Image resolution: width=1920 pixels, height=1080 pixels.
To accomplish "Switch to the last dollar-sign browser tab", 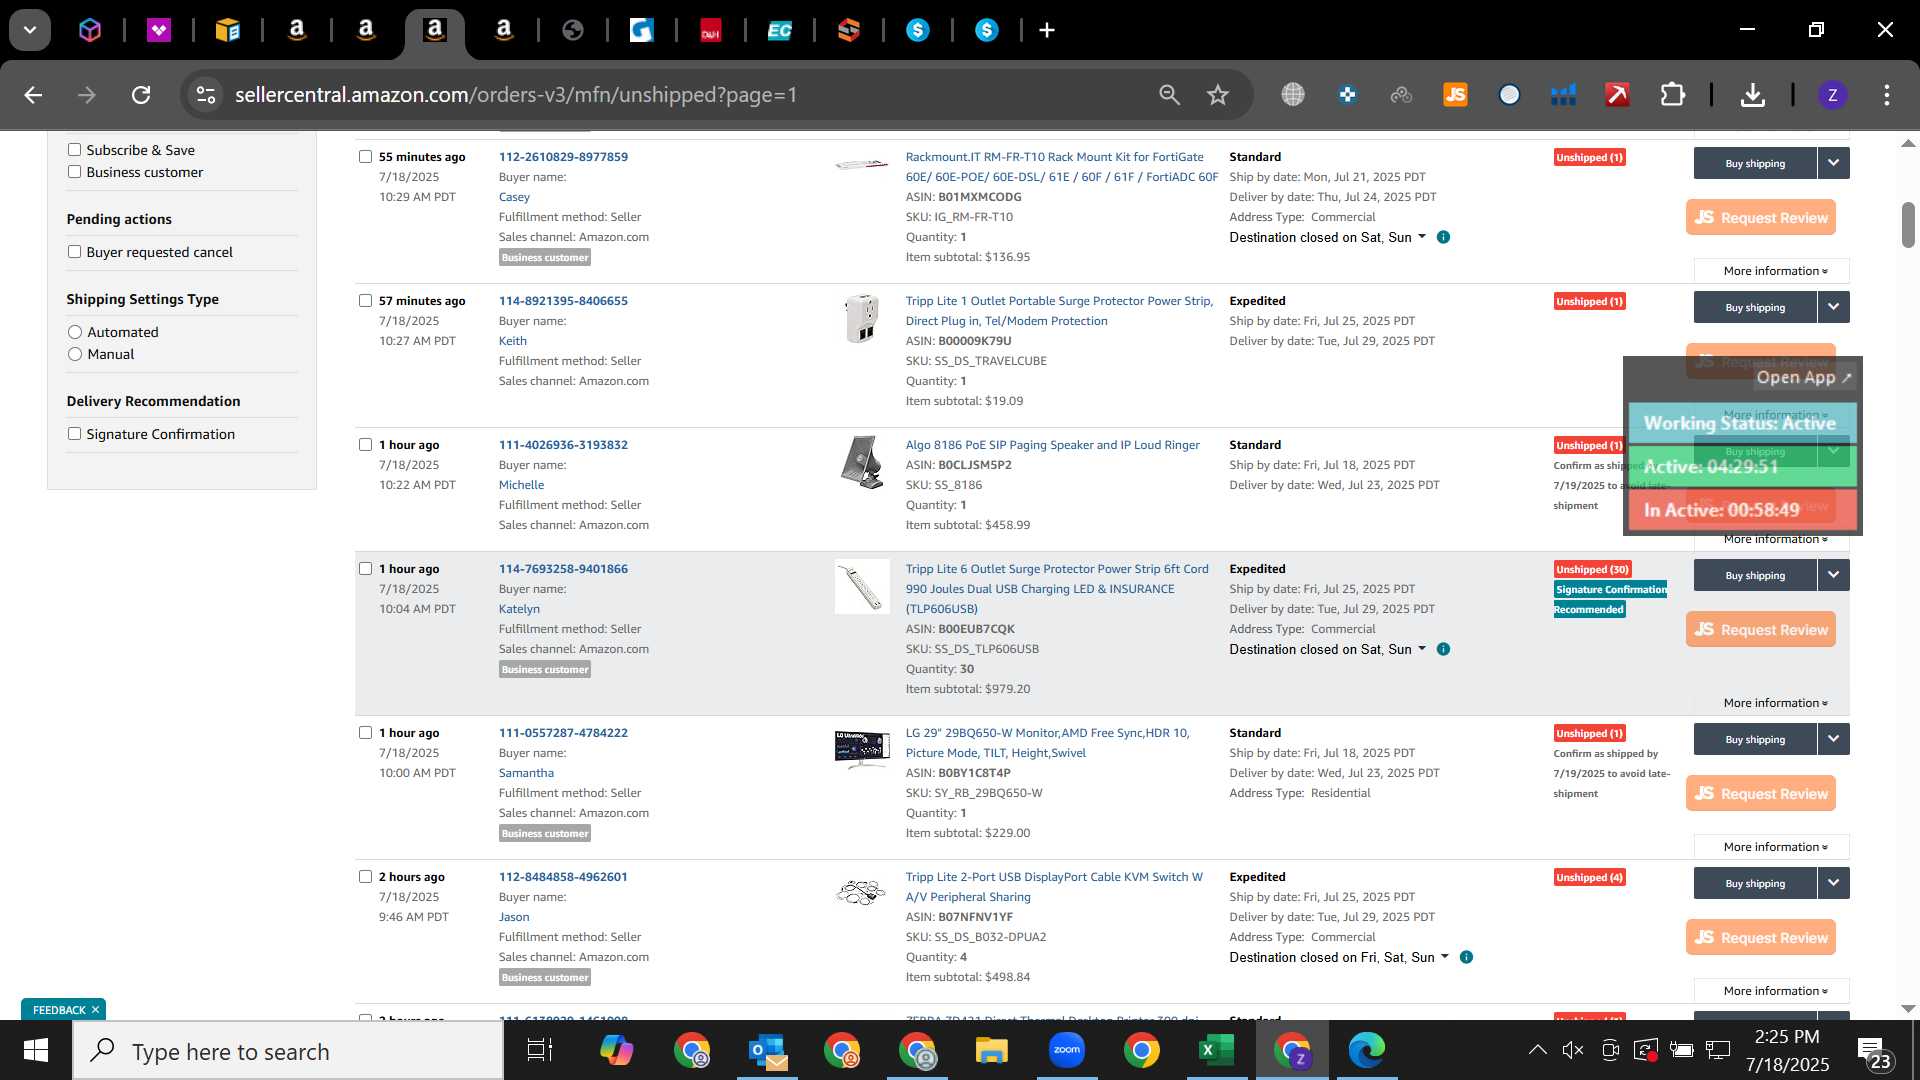I will pyautogui.click(x=986, y=31).
